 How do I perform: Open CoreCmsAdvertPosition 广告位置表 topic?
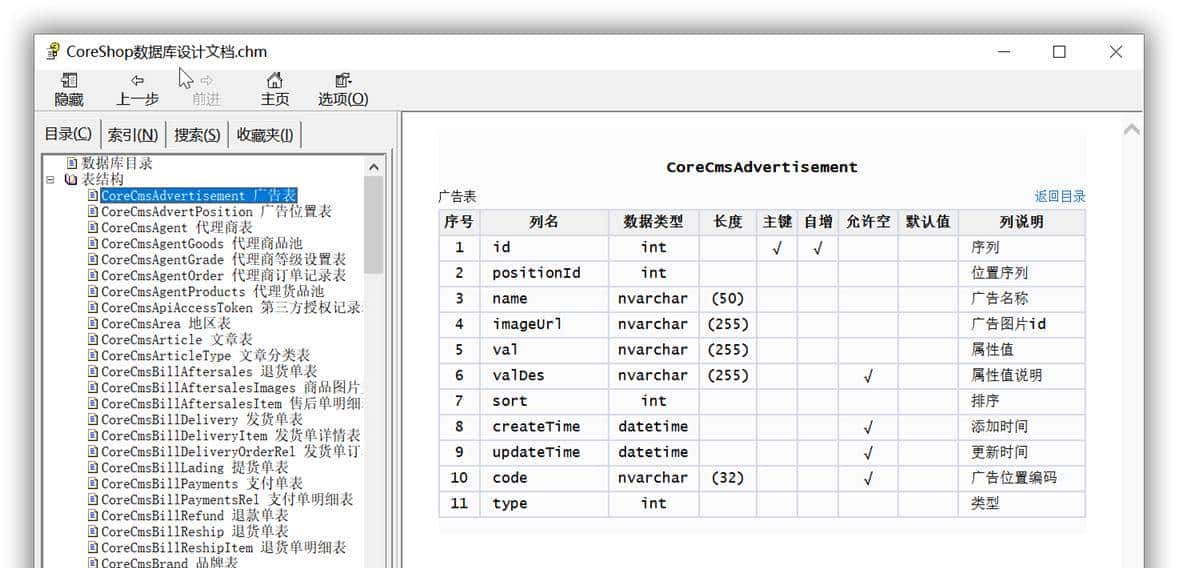tap(216, 212)
